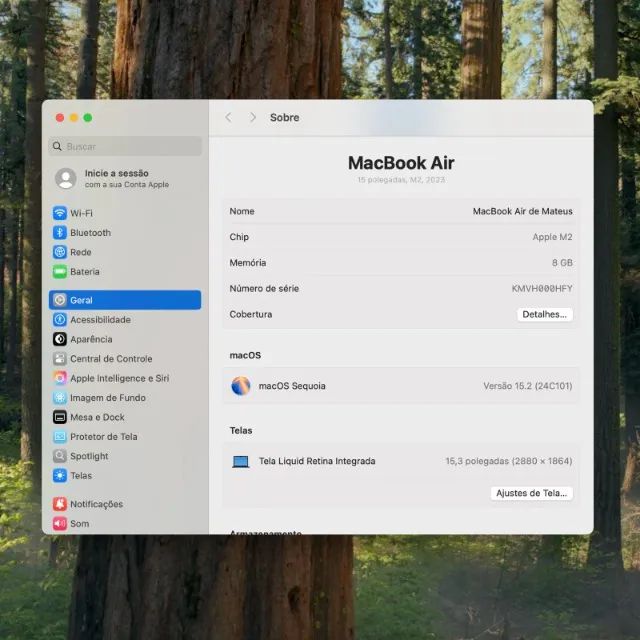Select Central de Controle label

click(x=111, y=359)
